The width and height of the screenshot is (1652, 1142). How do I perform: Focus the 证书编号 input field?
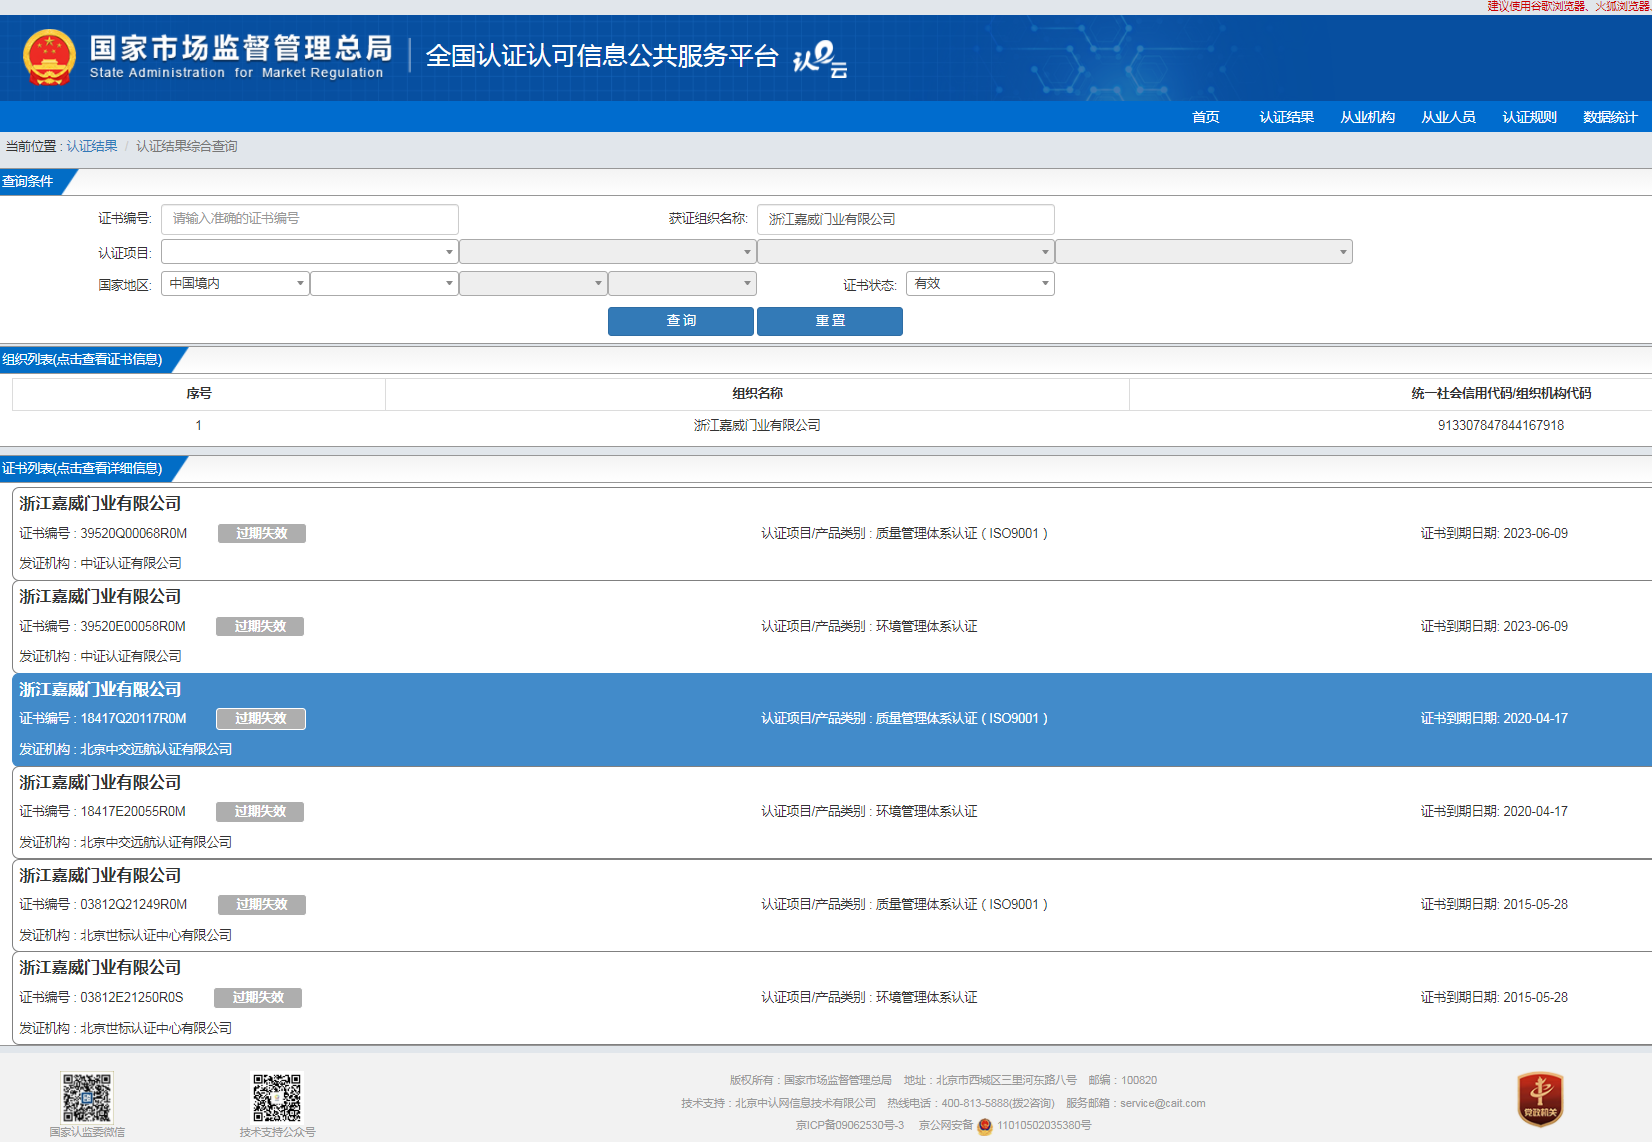(x=310, y=219)
